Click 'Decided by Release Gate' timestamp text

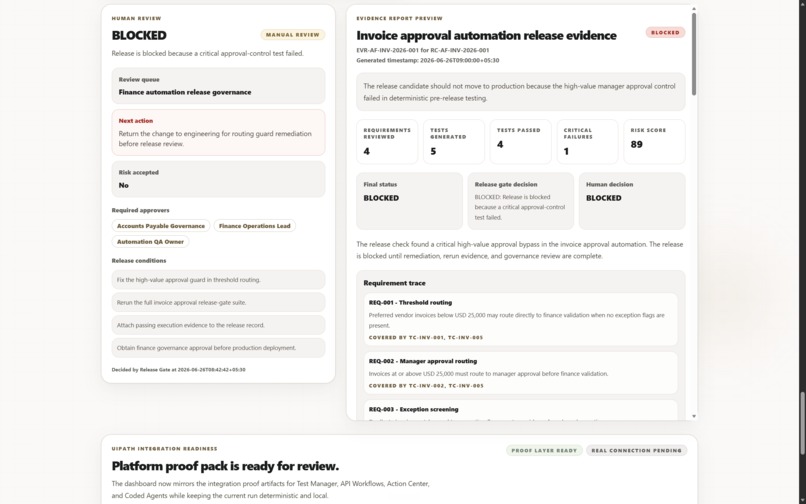(178, 370)
